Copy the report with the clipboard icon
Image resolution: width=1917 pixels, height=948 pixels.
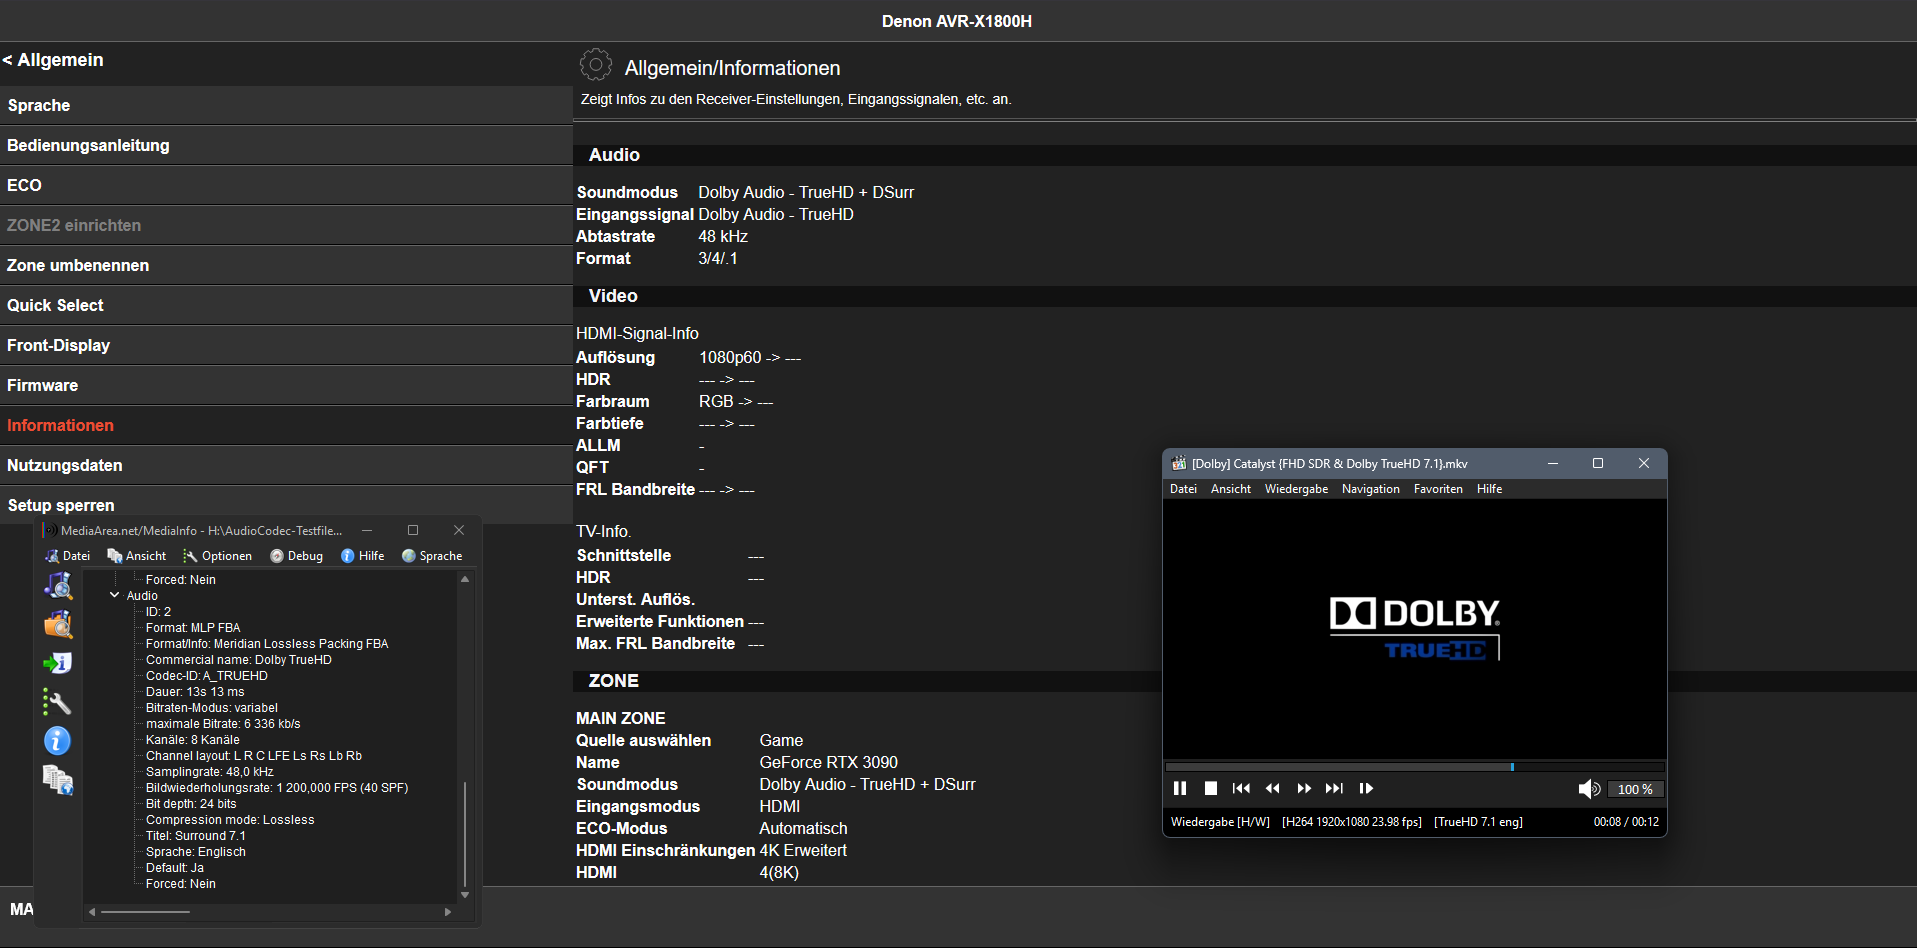(57, 780)
